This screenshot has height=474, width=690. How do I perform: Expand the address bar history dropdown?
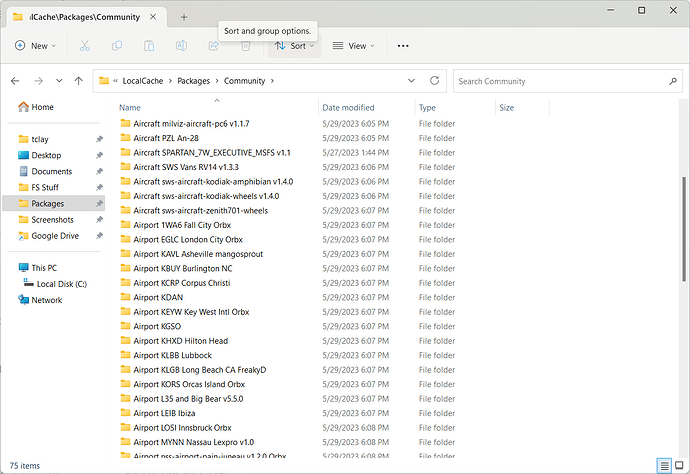tap(411, 81)
